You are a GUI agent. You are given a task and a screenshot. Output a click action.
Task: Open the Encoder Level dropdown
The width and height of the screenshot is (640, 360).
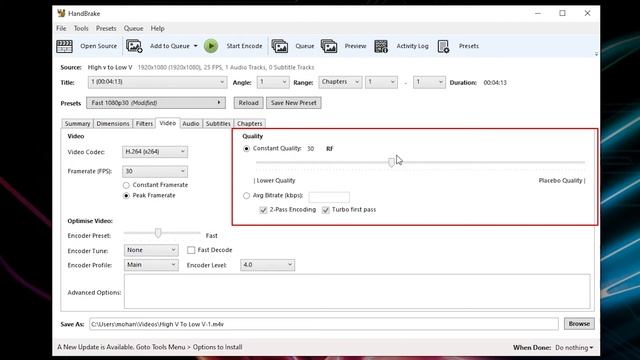(267, 265)
